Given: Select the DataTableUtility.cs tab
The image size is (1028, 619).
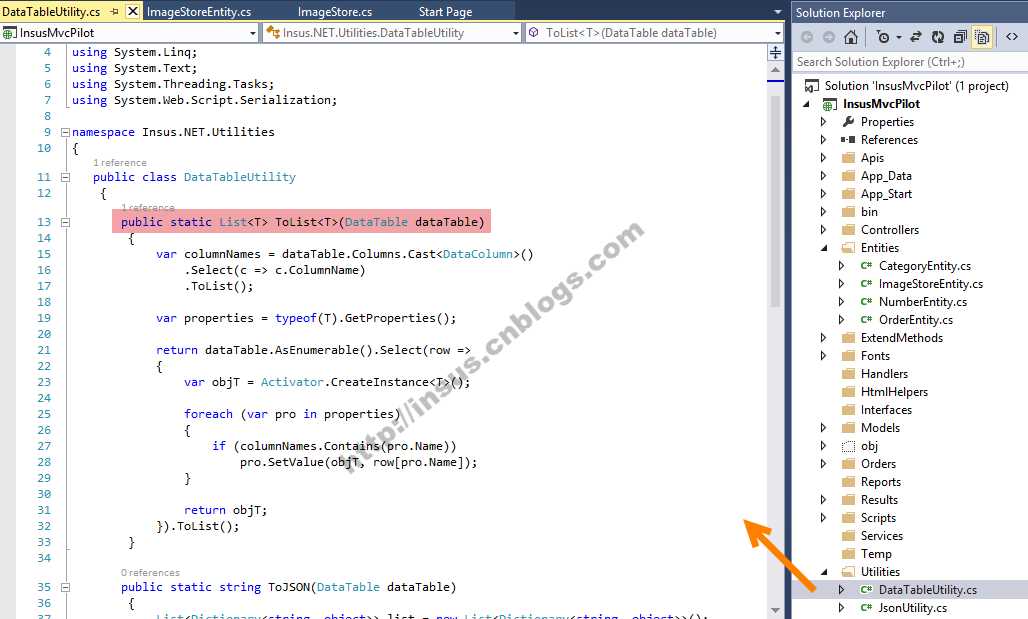Looking at the screenshot, I should point(51,12).
